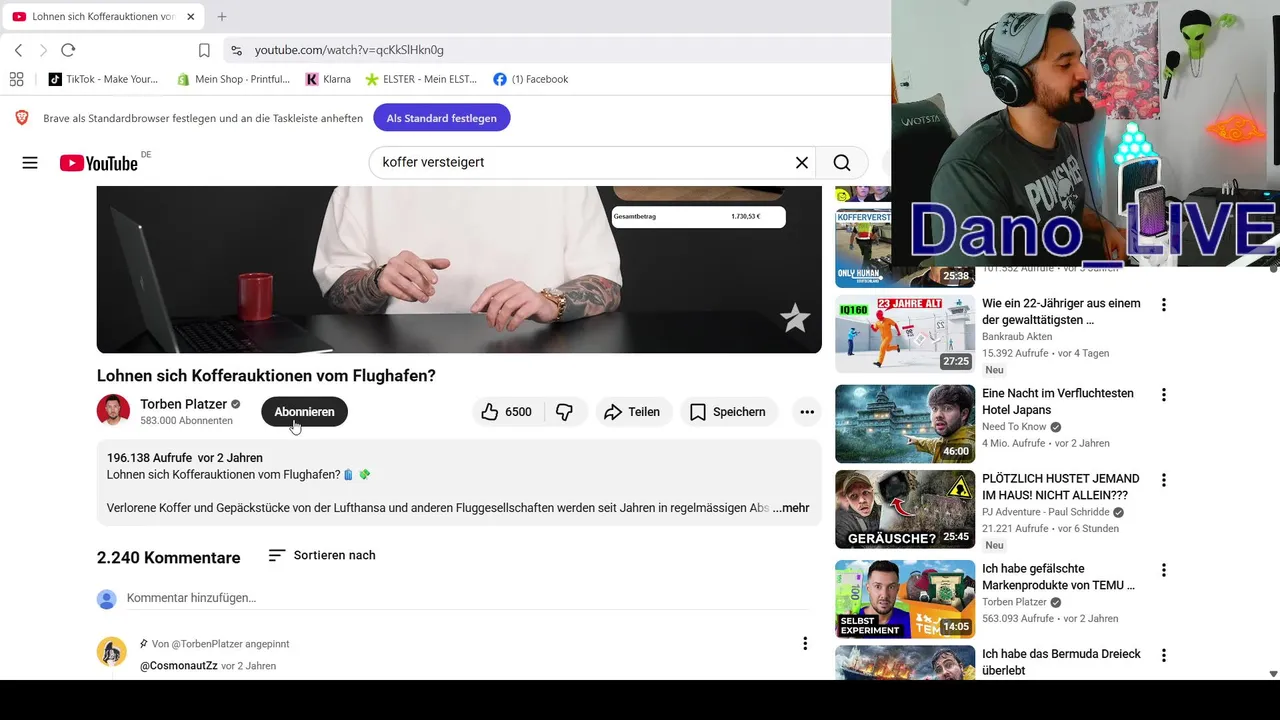Open more actions three-dot button under video
Screen dimensions: 1280x720
click(807, 412)
